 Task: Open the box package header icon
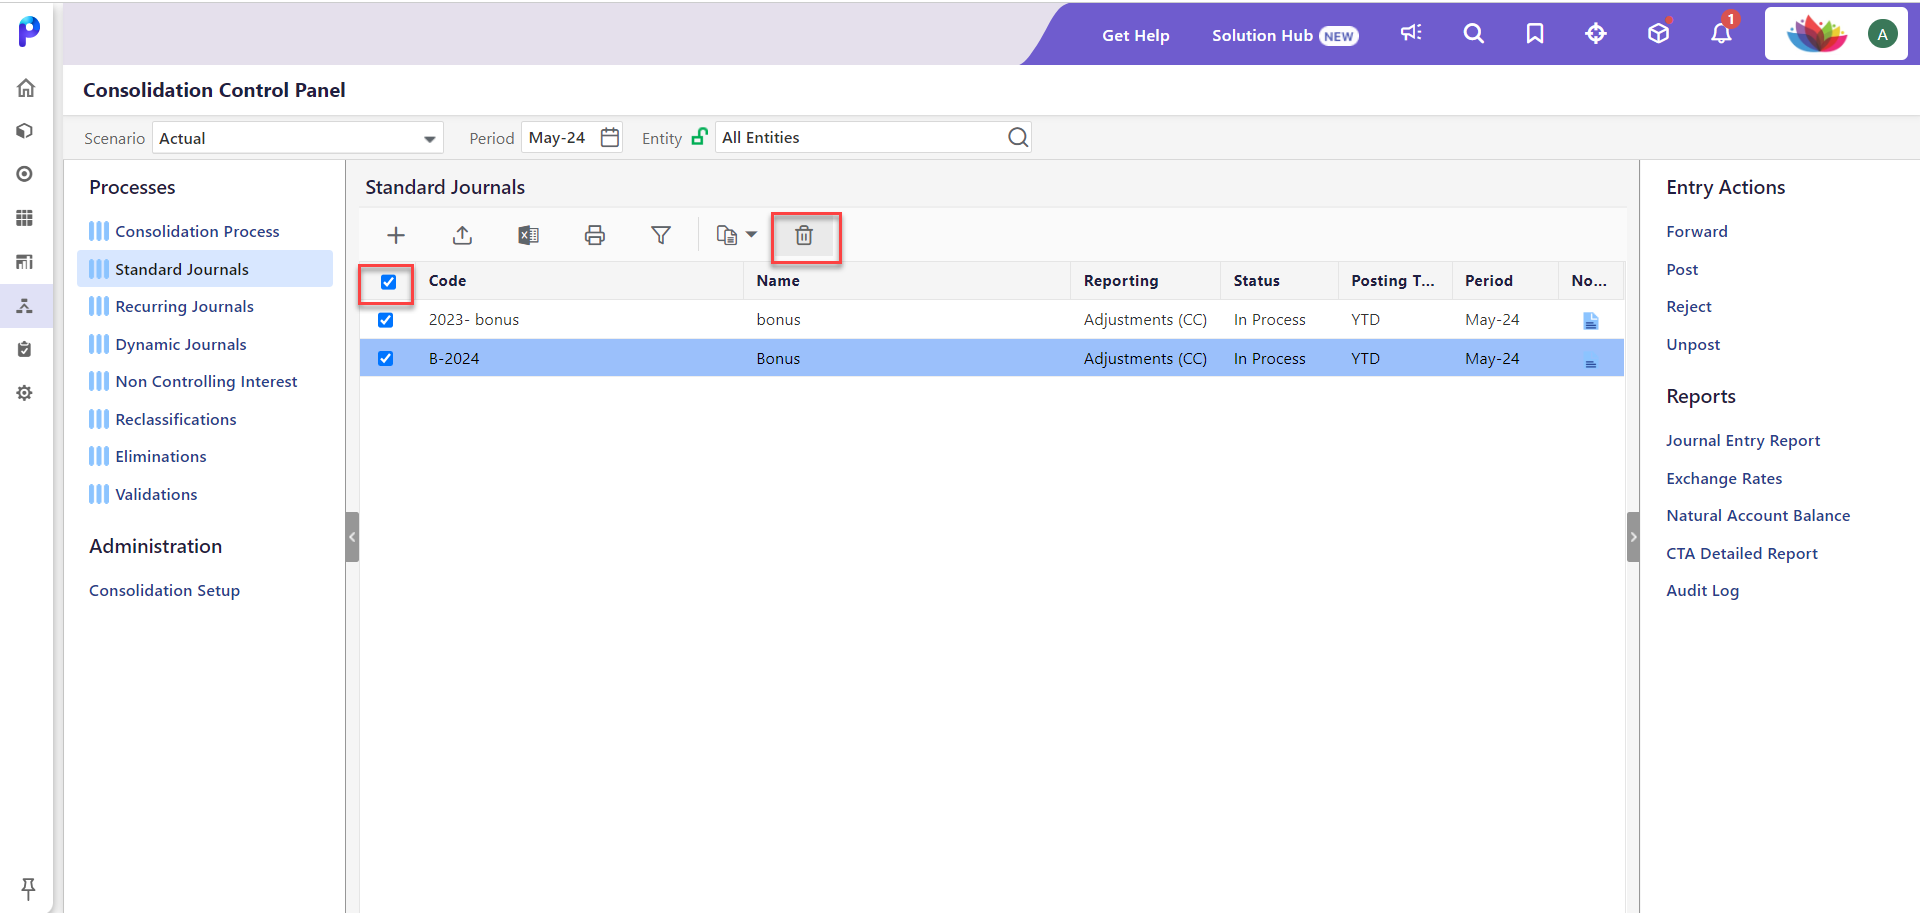1659,34
